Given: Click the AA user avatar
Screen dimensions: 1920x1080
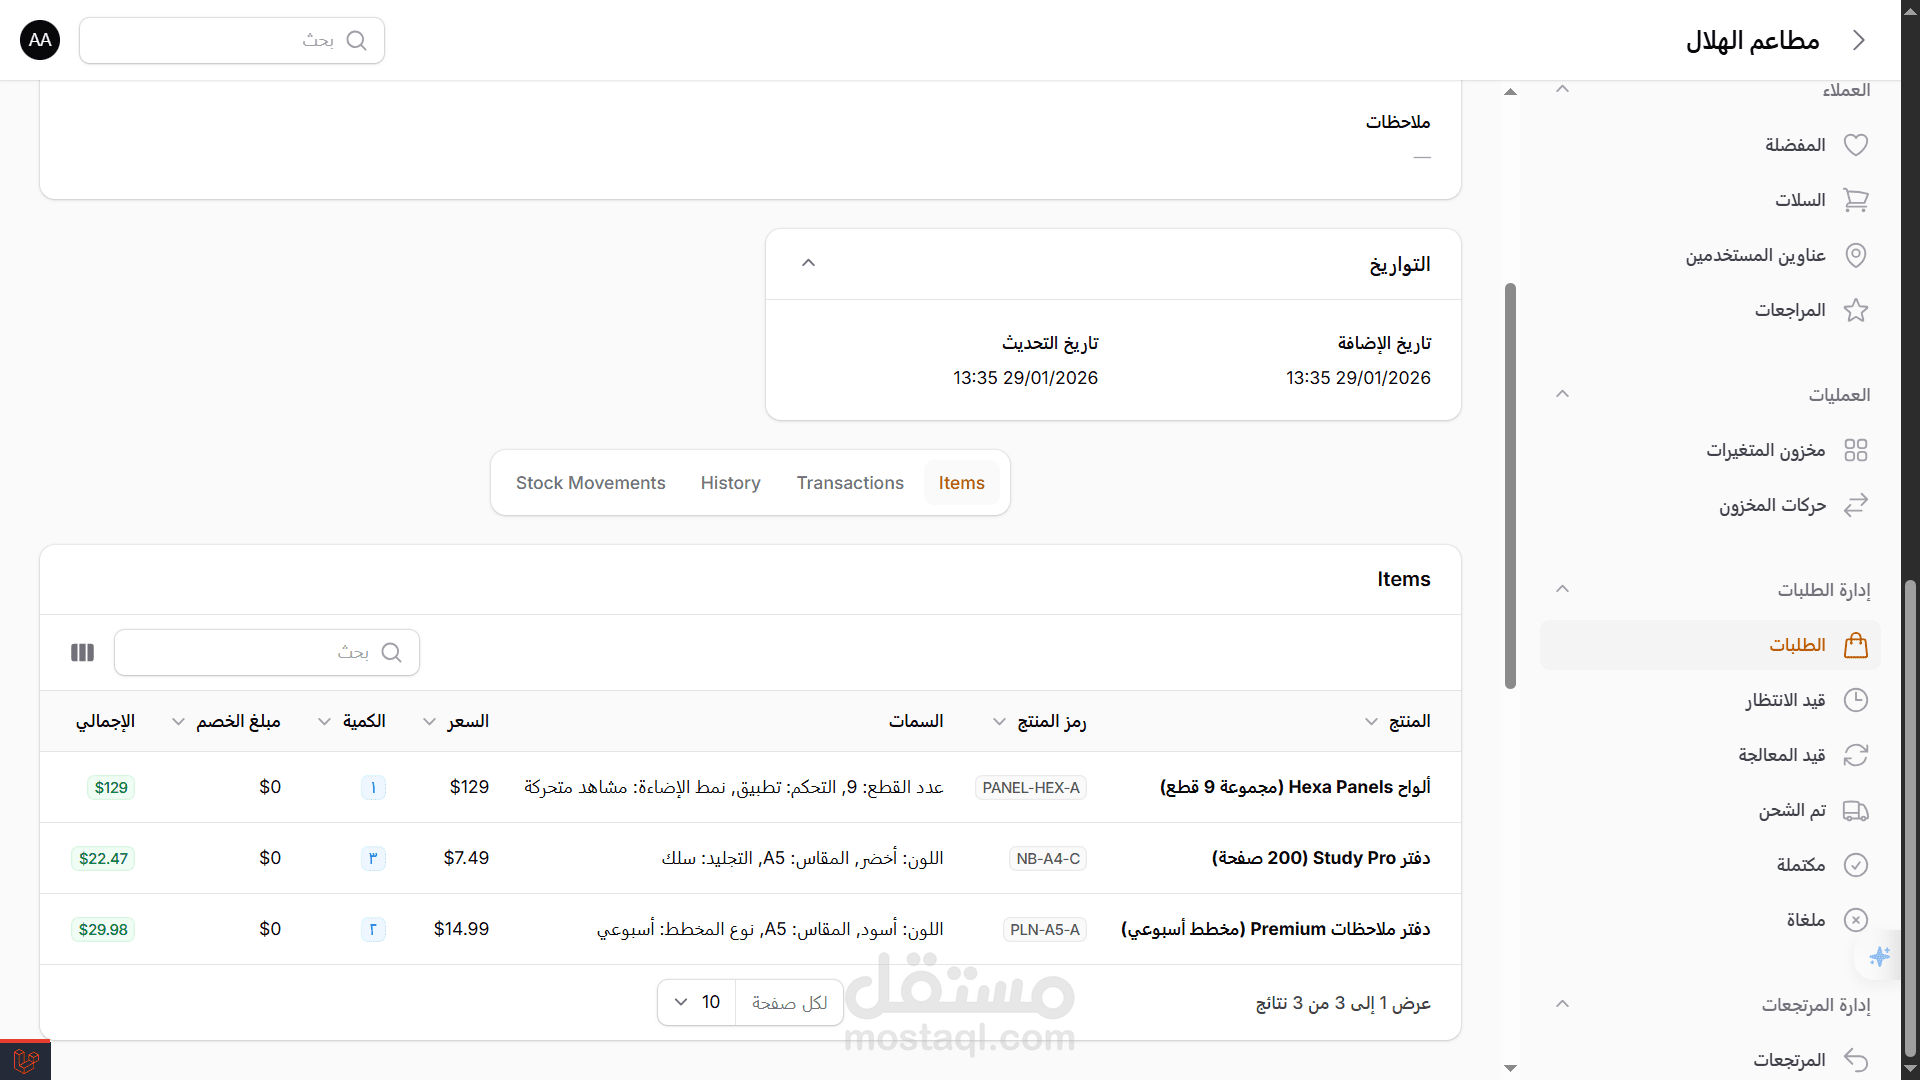Looking at the screenshot, I should (40, 40).
